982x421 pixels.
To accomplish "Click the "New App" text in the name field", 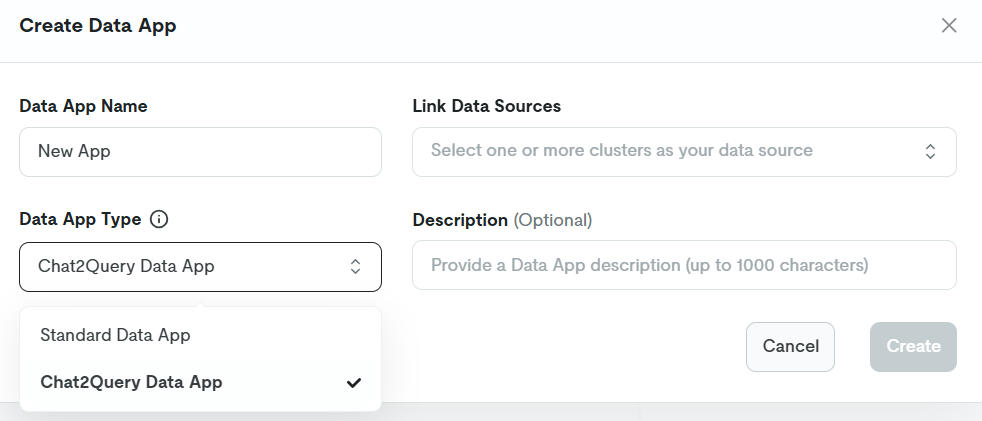I will (74, 151).
